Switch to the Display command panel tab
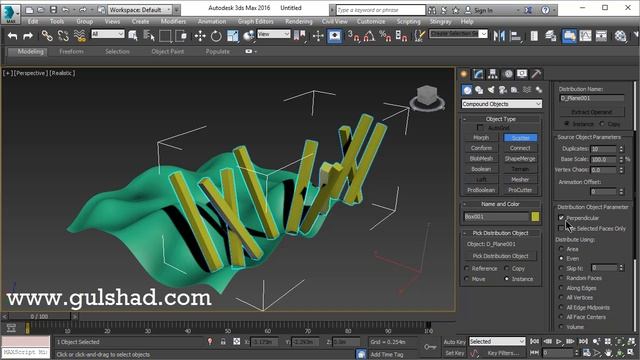The image size is (640, 360). click(522, 74)
